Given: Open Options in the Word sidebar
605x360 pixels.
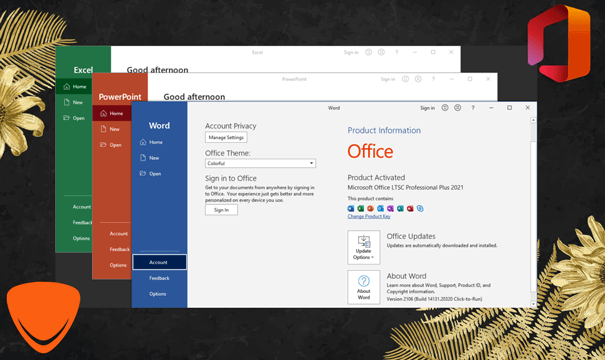Looking at the screenshot, I should point(159,294).
